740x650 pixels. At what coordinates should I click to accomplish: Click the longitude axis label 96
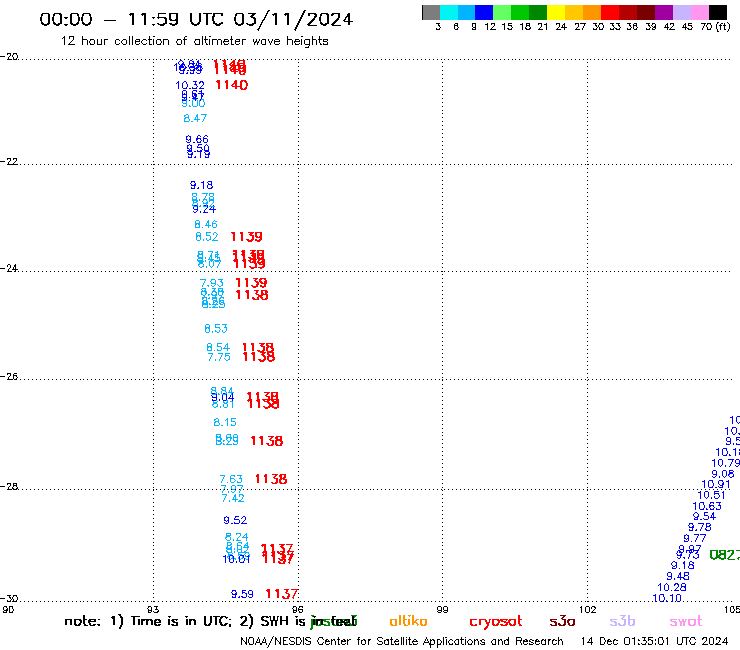[x=297, y=609]
